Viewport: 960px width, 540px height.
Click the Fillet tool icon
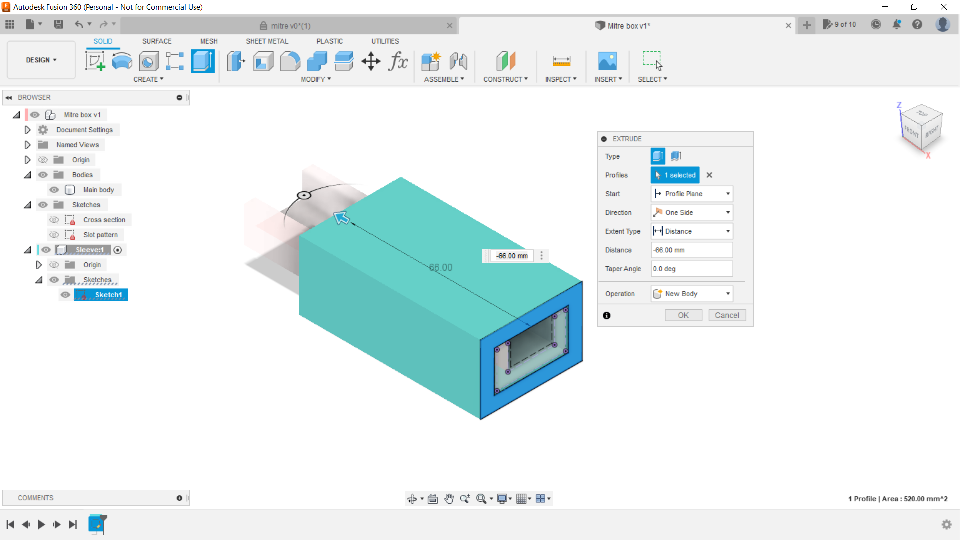[290, 61]
